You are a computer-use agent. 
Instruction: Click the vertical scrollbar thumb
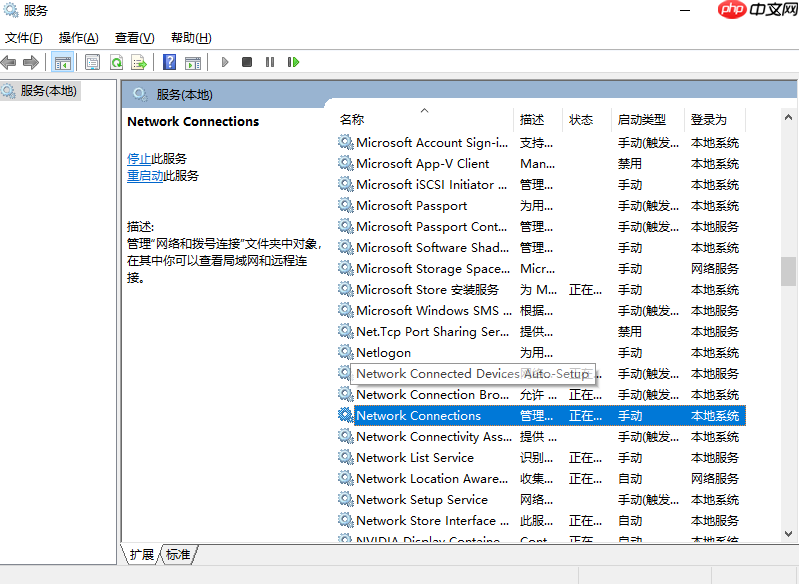click(x=788, y=272)
